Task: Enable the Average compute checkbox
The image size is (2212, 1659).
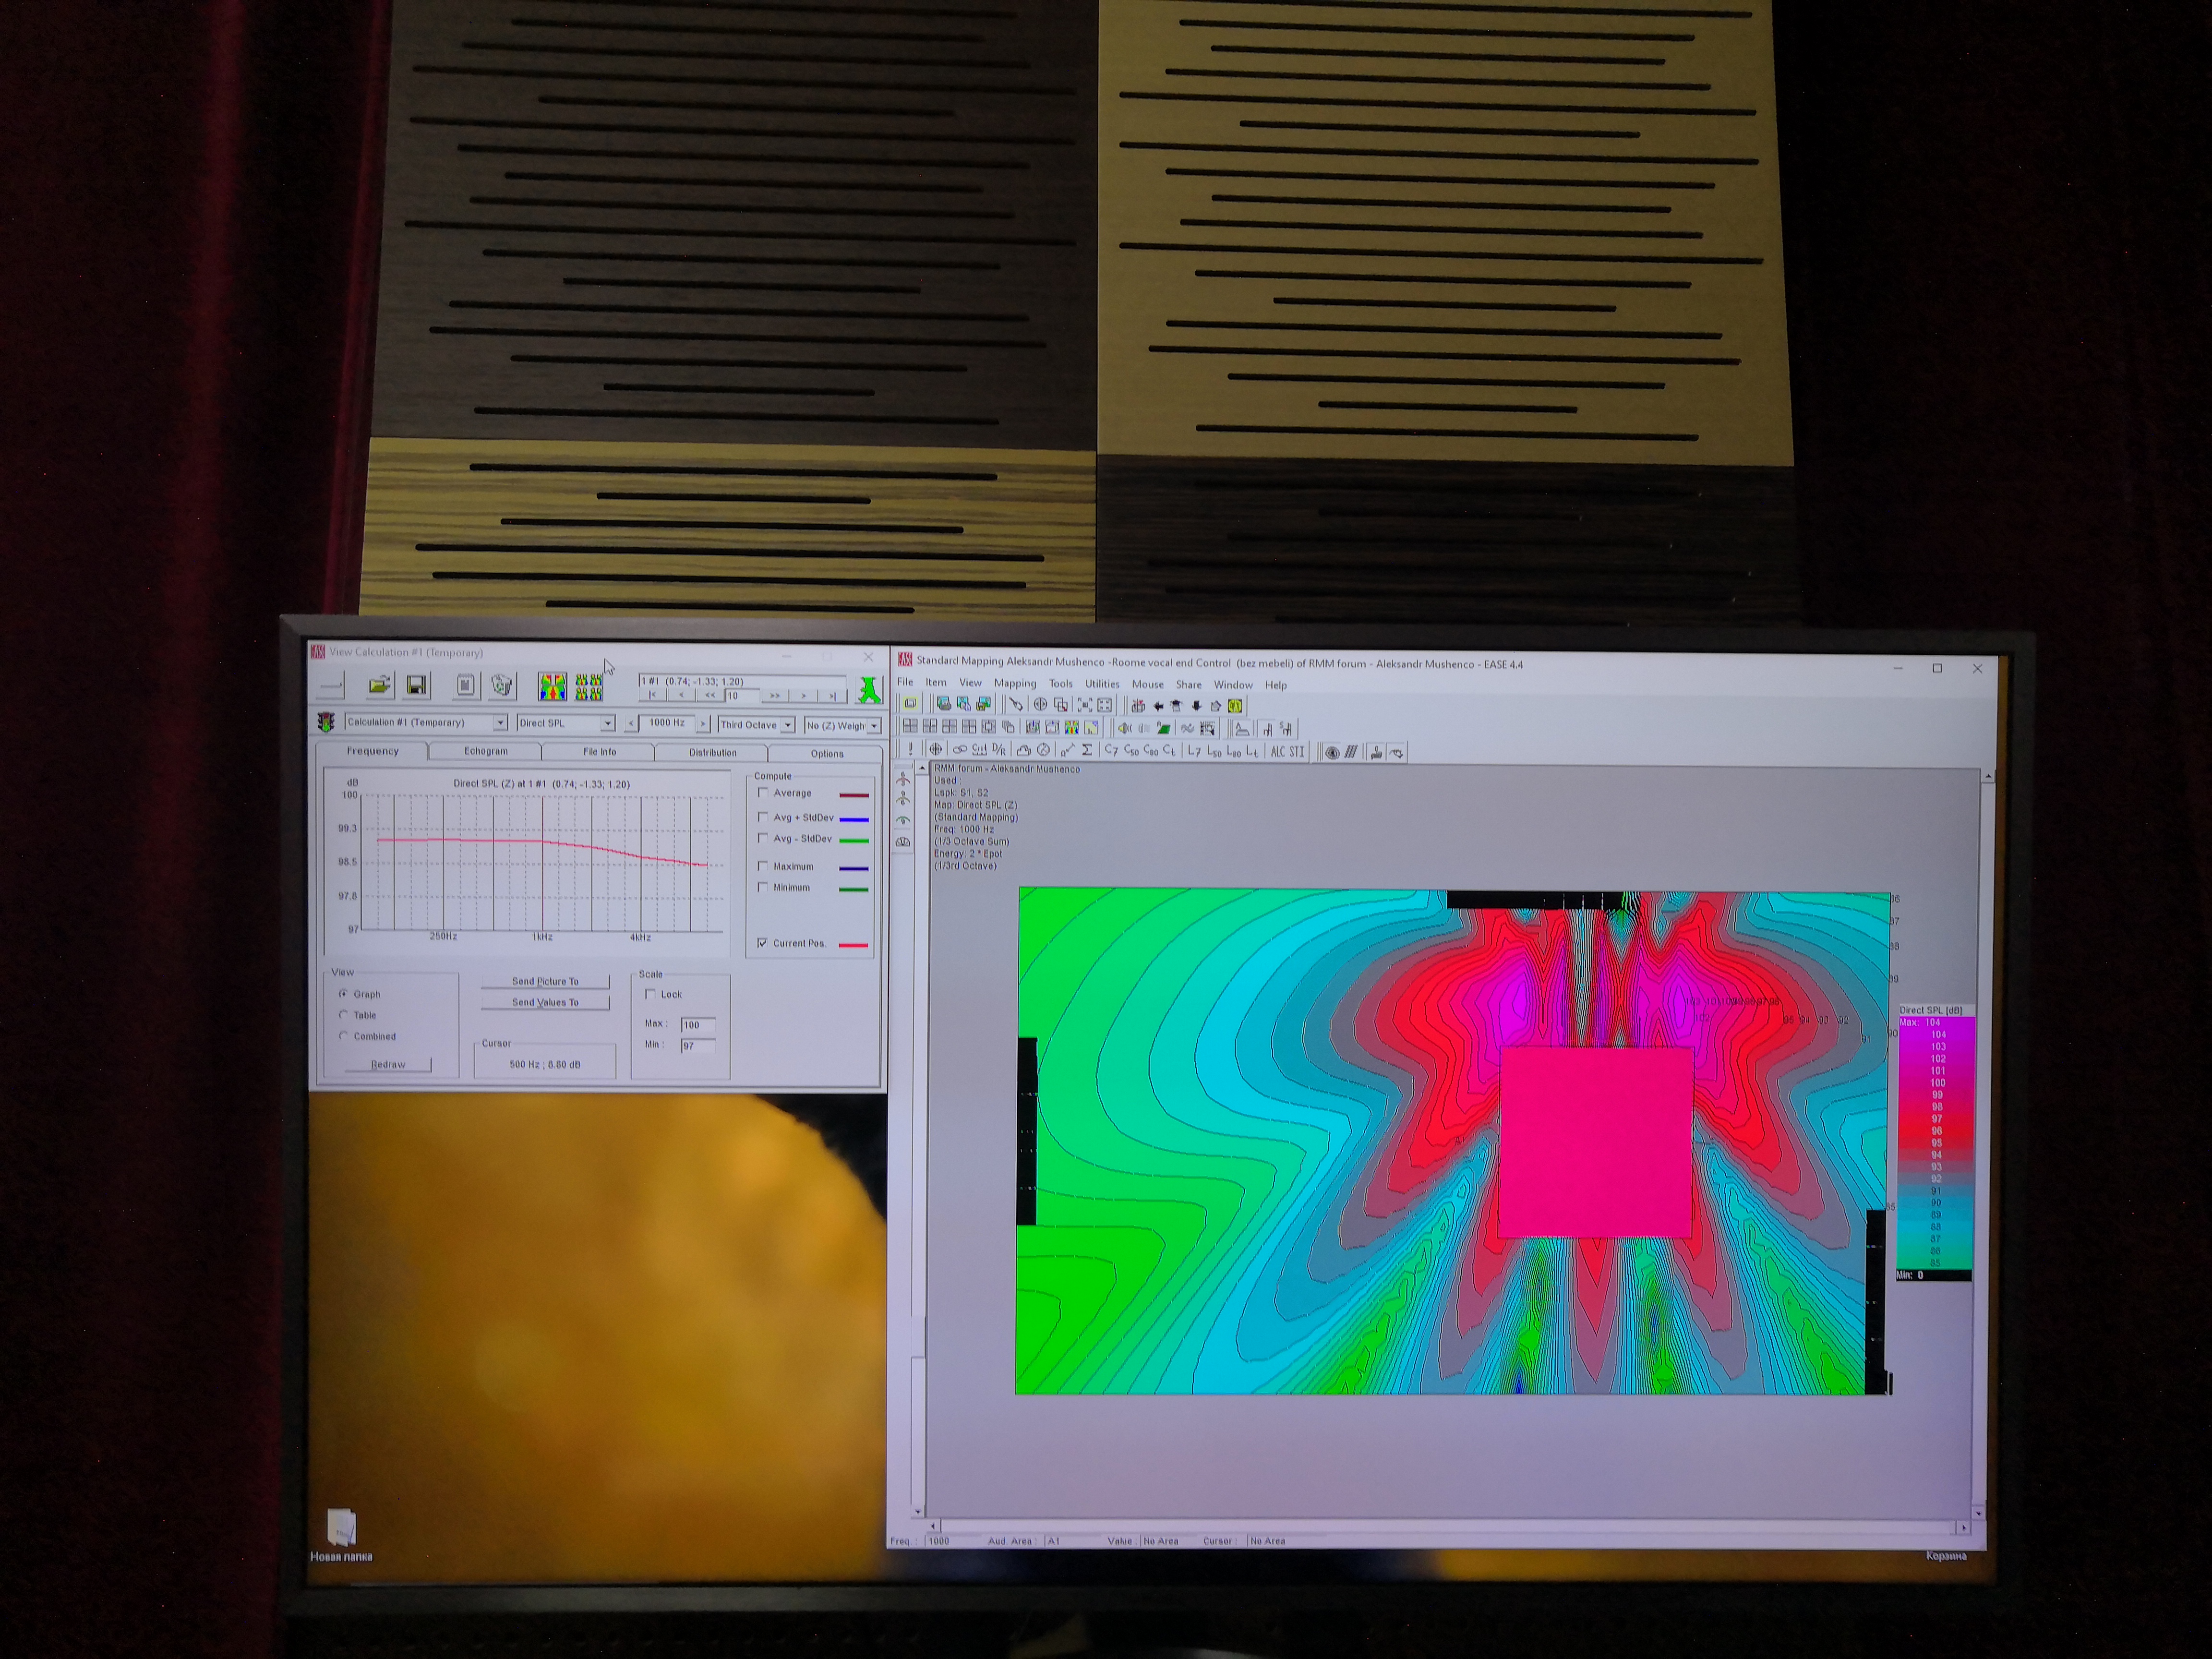Action: point(763,793)
